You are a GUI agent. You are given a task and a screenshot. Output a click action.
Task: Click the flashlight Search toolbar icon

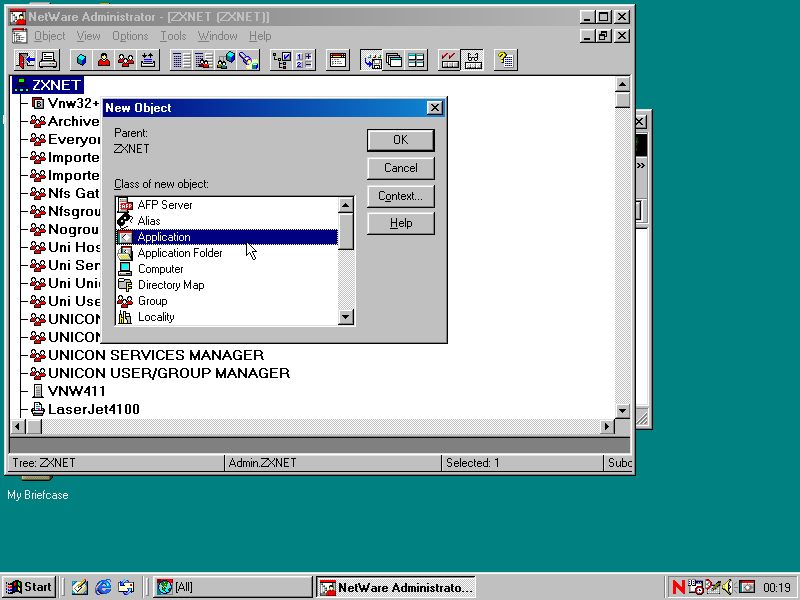248,60
